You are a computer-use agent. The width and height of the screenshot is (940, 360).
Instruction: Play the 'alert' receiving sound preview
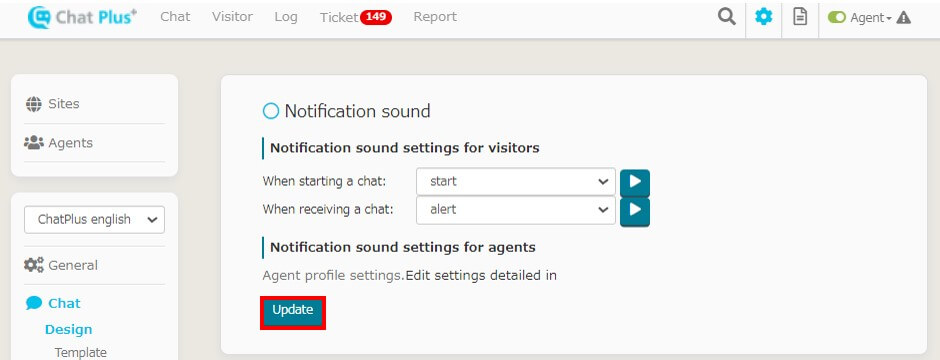tap(635, 211)
